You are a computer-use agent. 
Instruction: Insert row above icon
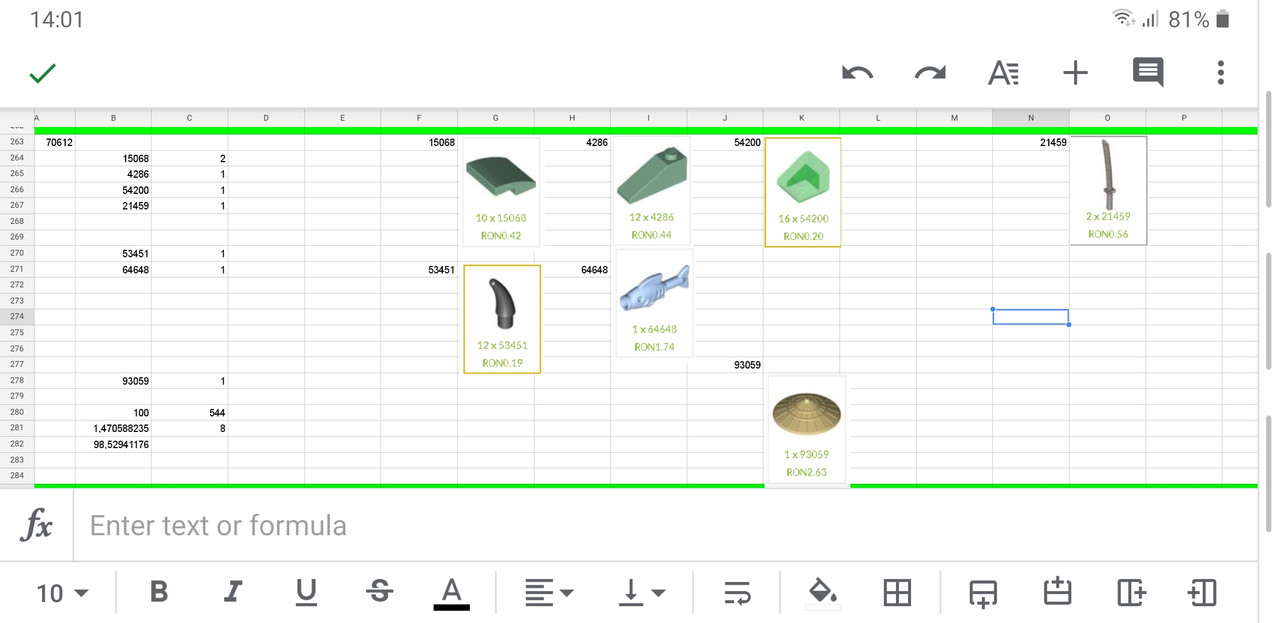(x=1057, y=592)
